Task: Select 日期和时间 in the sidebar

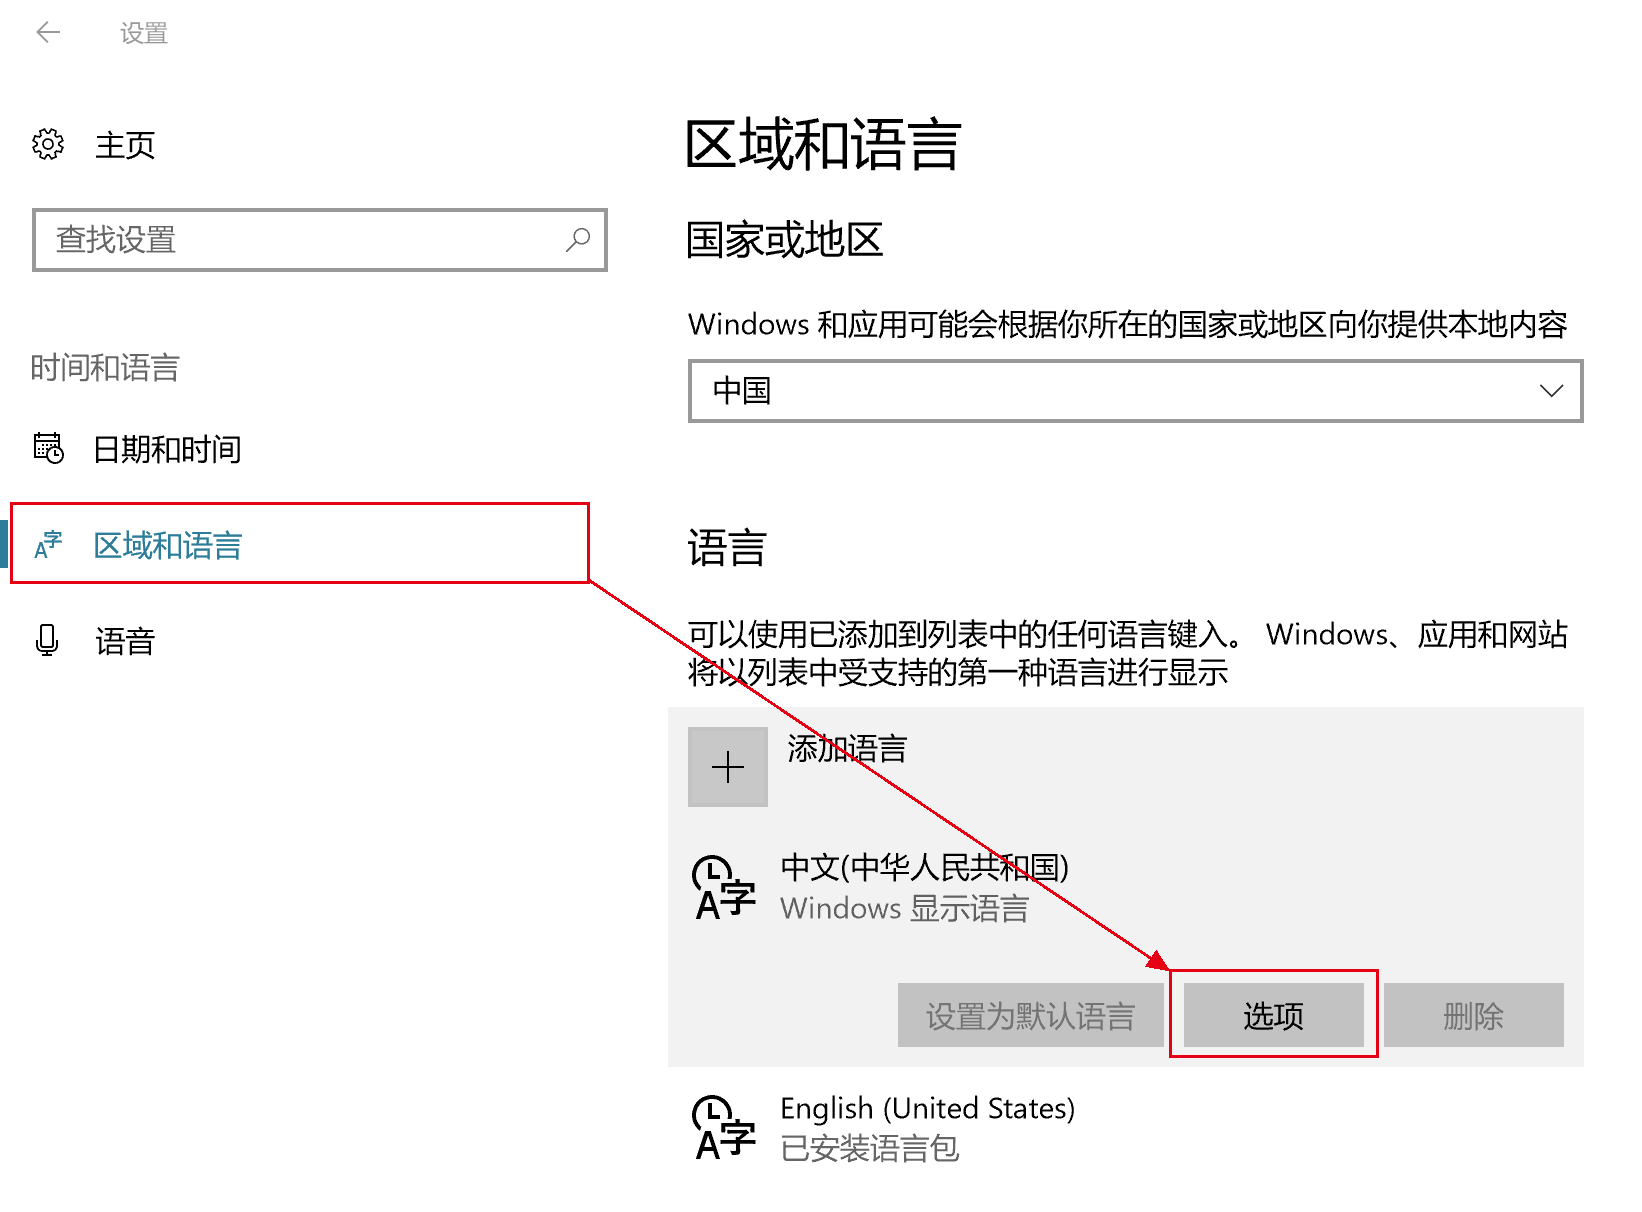Action: coord(168,449)
